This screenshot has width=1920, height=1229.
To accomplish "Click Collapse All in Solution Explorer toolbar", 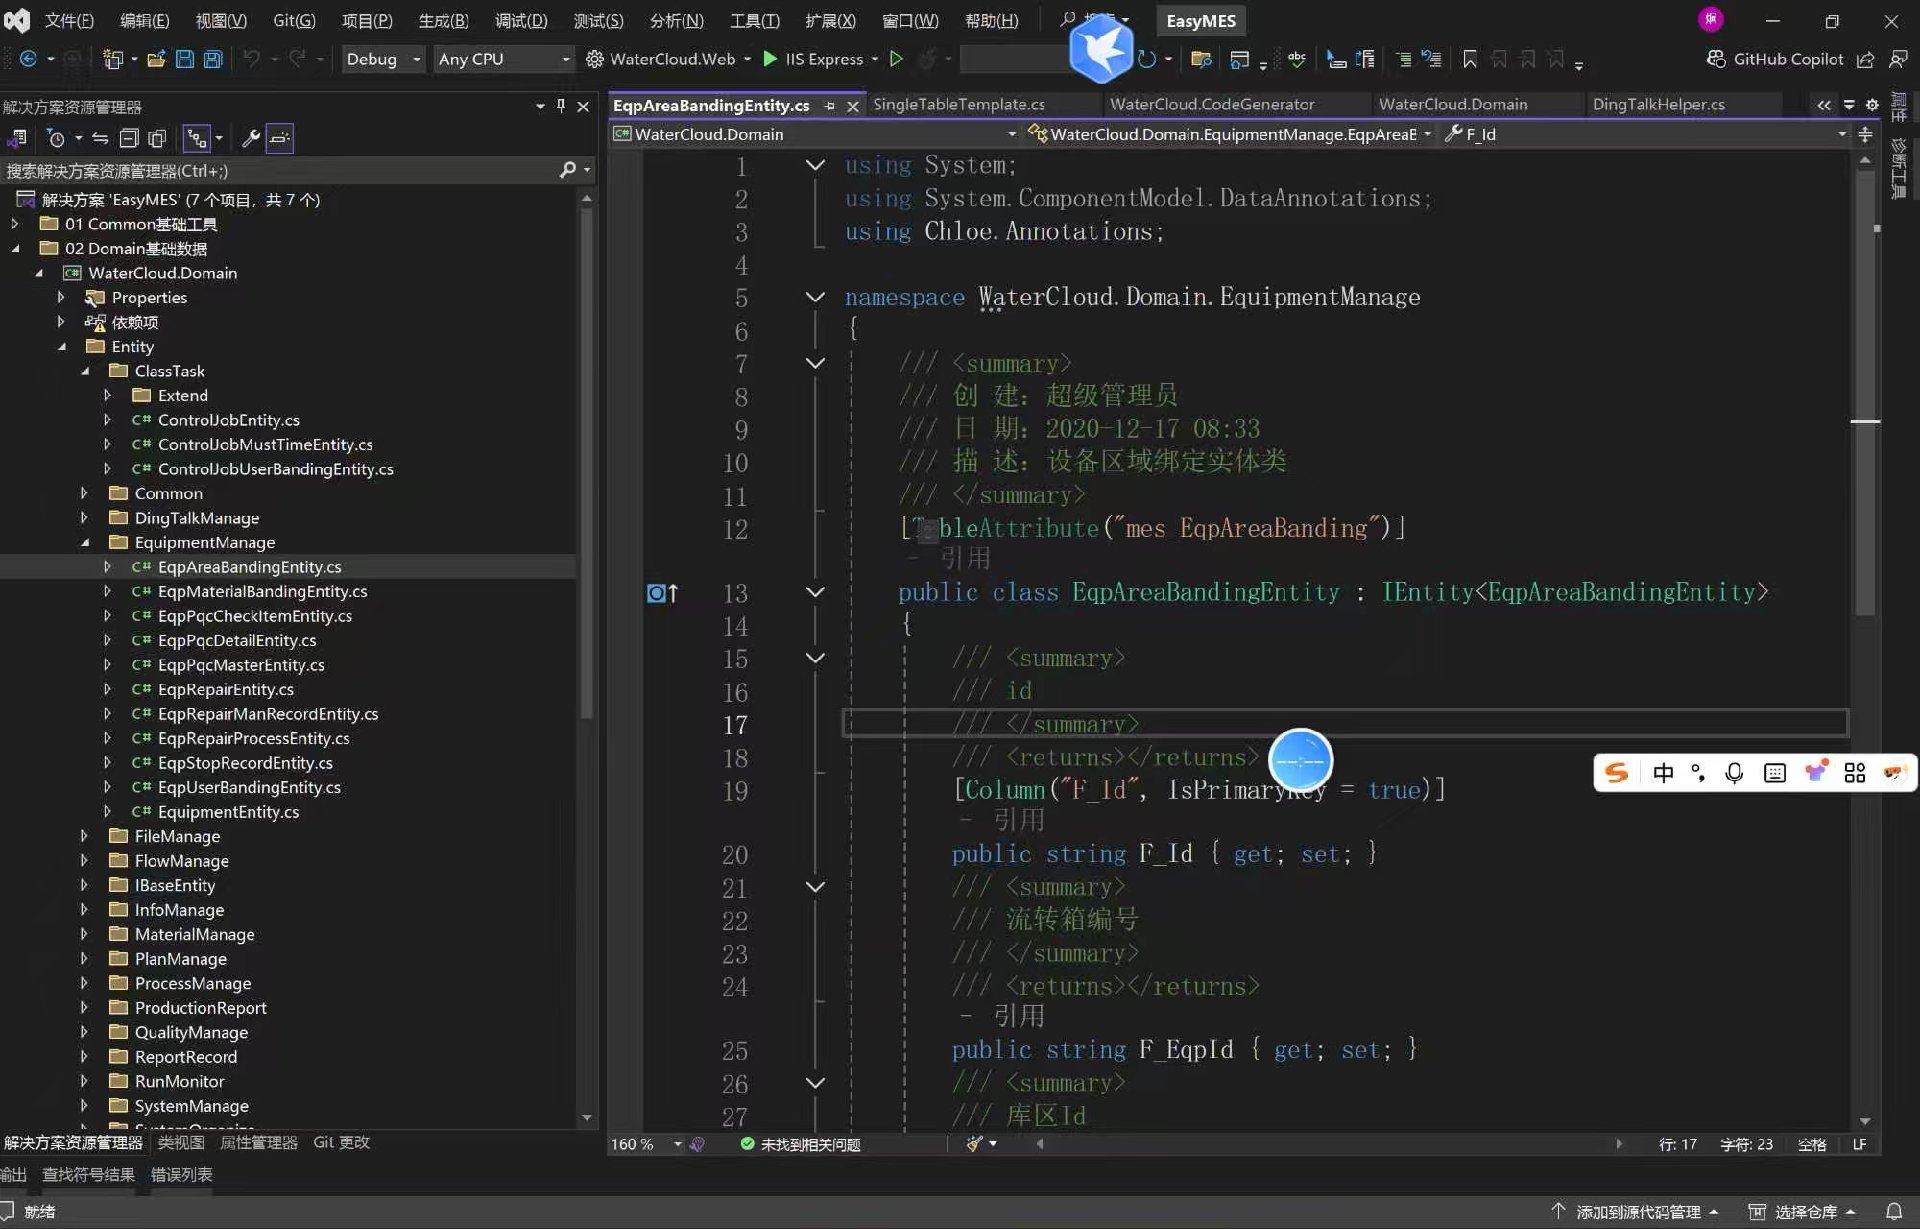I will tap(129, 138).
